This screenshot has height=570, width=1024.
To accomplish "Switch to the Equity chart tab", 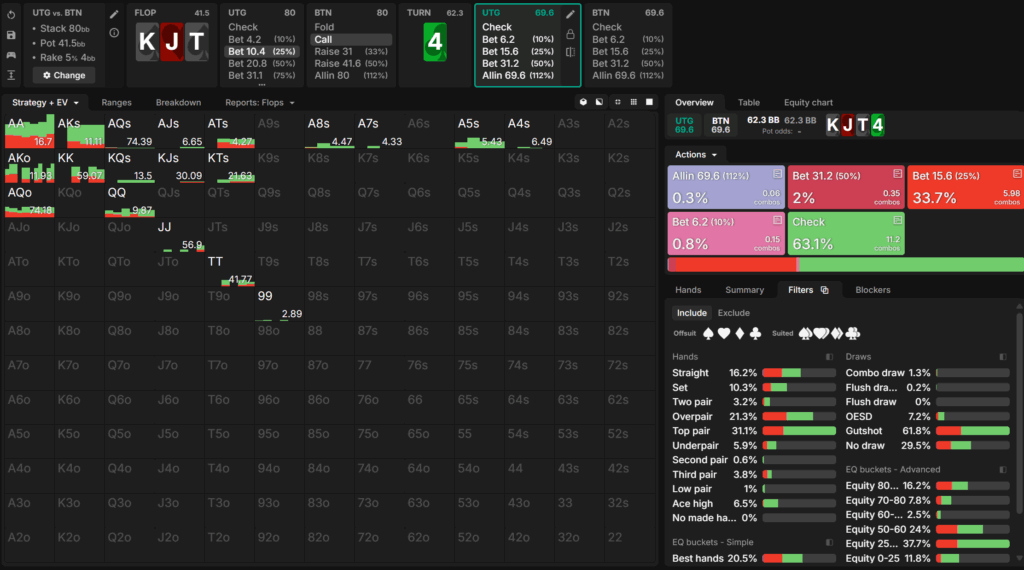I will 808,102.
